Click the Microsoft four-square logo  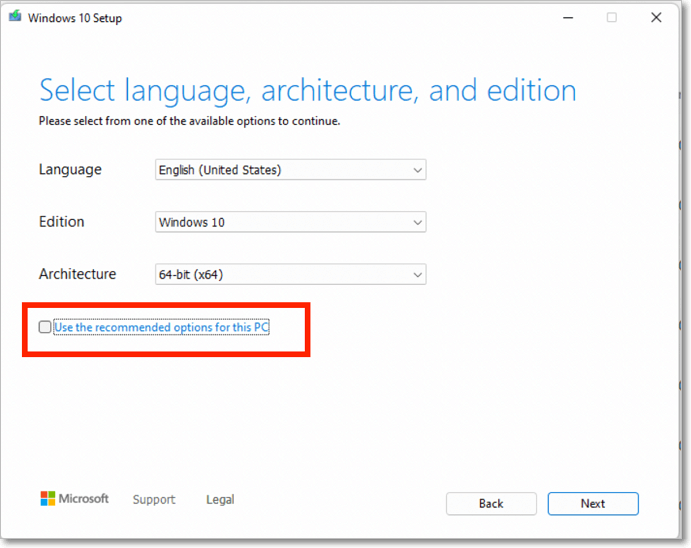click(48, 498)
